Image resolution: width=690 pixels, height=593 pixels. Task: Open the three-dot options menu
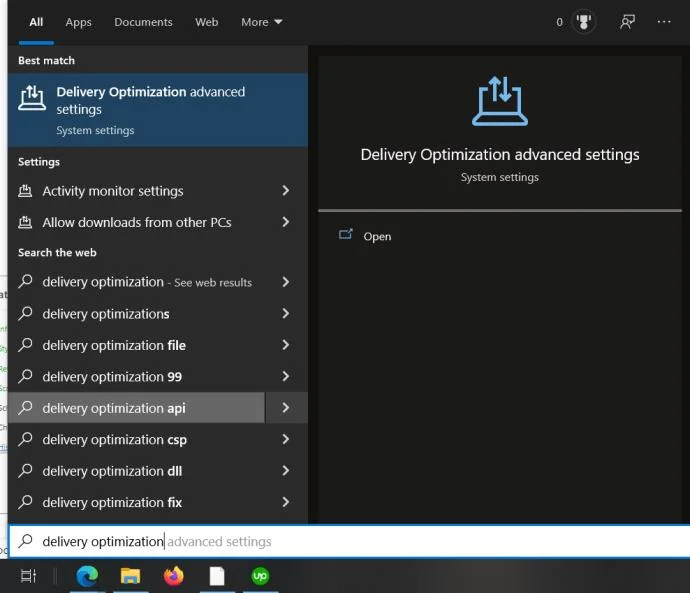point(664,22)
